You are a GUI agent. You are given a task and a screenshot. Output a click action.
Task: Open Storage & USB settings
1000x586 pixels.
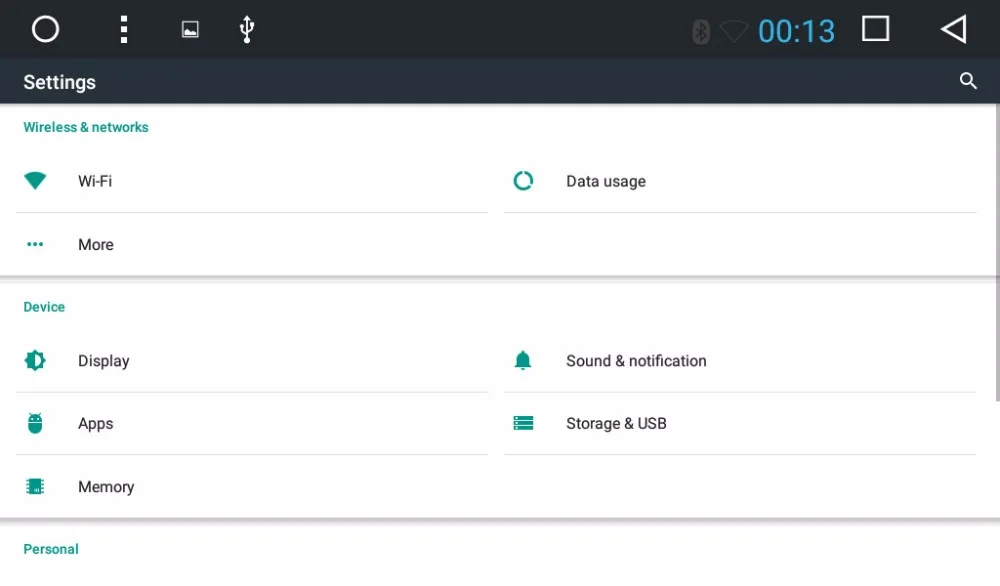point(616,424)
